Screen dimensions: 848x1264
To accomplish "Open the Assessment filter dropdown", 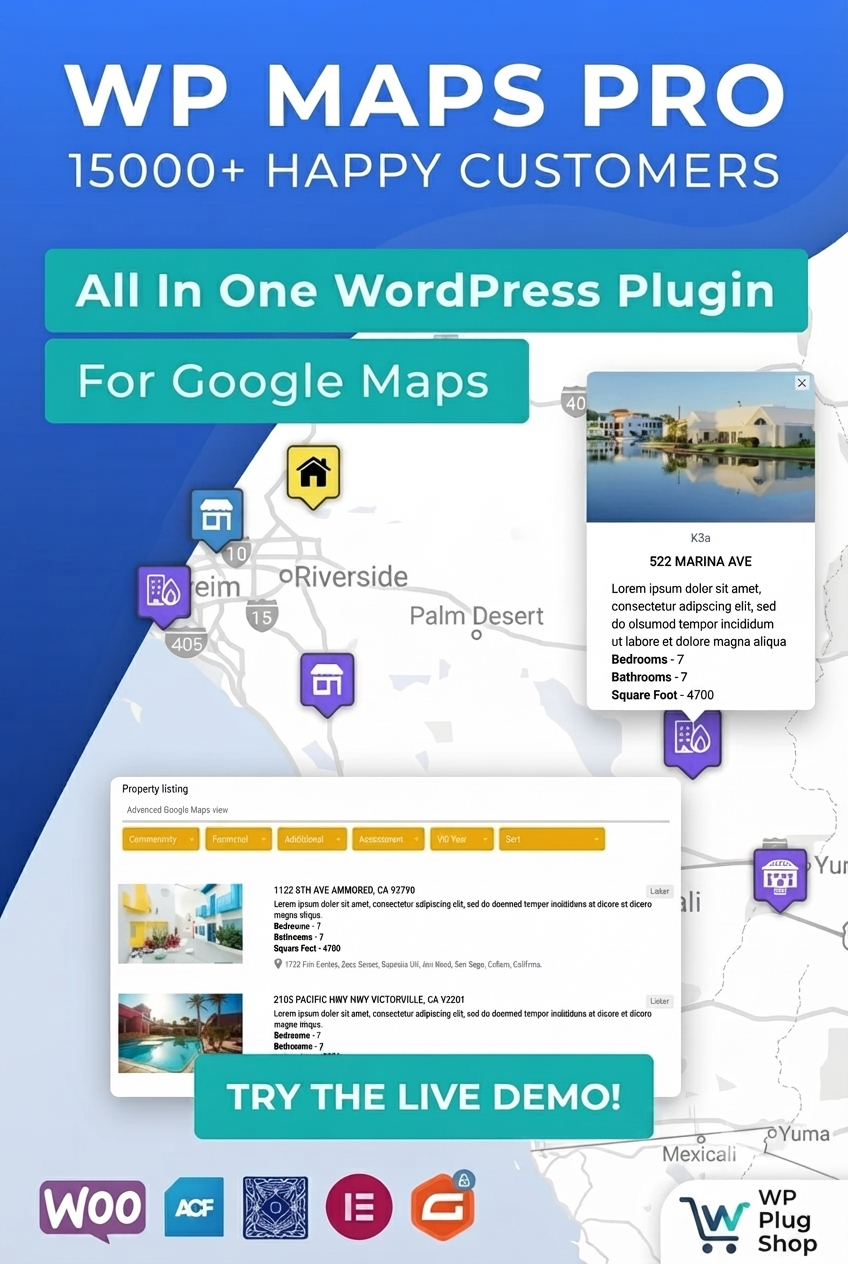I will 388,839.
